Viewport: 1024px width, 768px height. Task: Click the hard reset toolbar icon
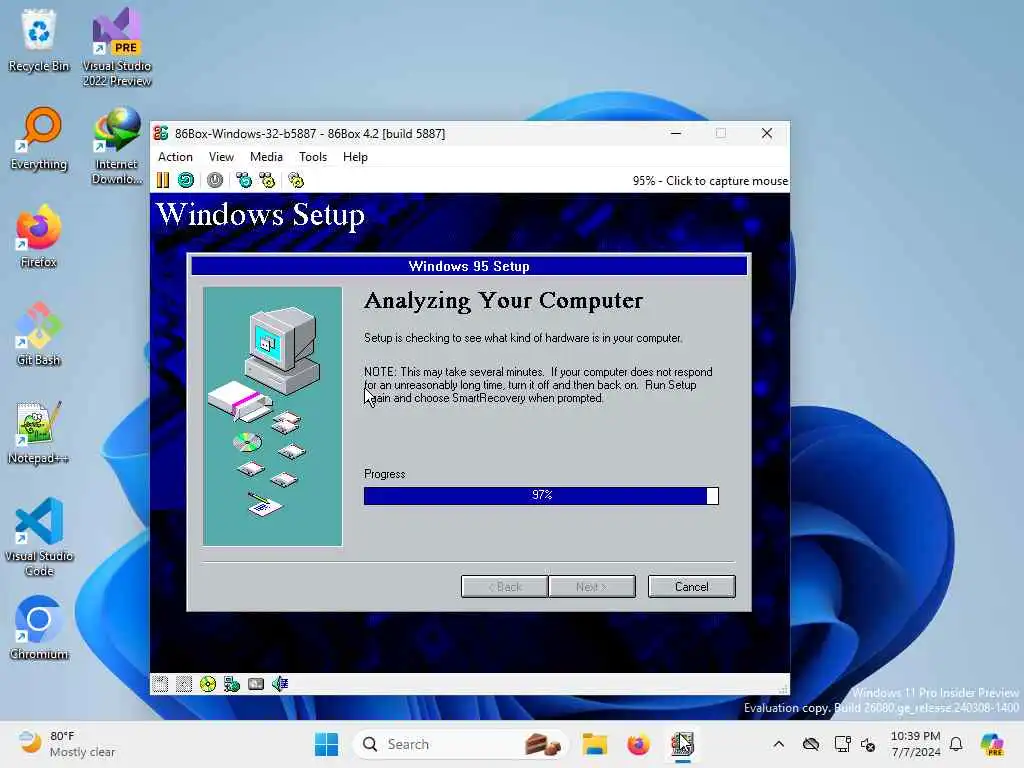(x=186, y=180)
